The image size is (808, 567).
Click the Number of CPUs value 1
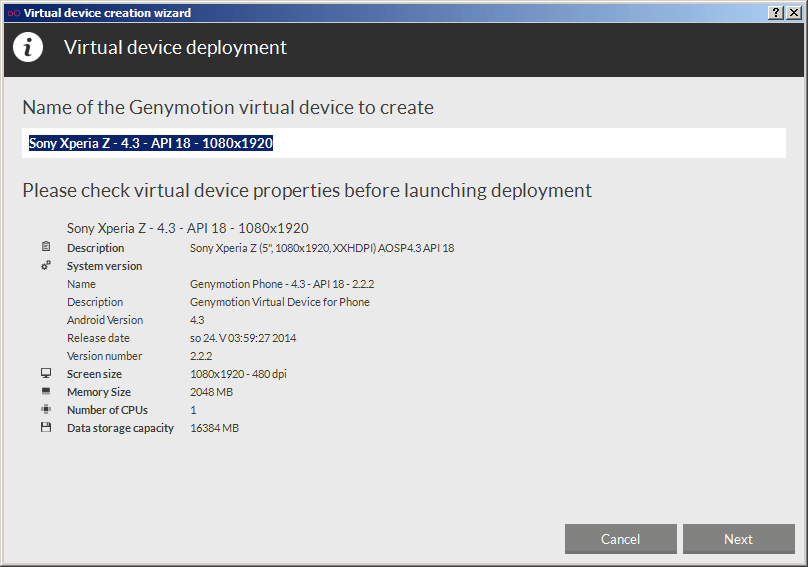click(193, 410)
